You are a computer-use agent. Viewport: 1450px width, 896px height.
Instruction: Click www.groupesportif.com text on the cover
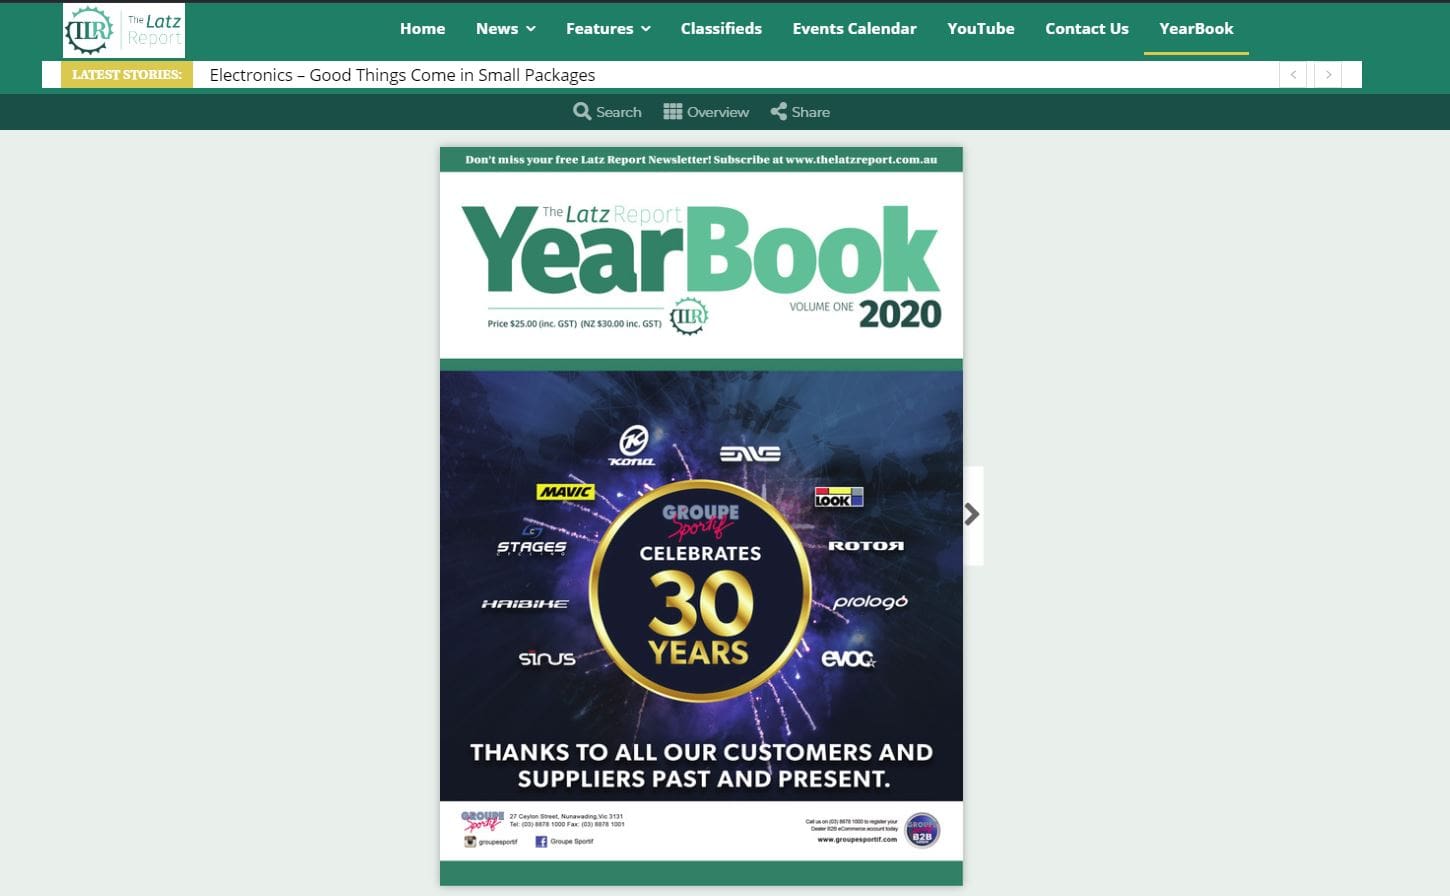857,840
